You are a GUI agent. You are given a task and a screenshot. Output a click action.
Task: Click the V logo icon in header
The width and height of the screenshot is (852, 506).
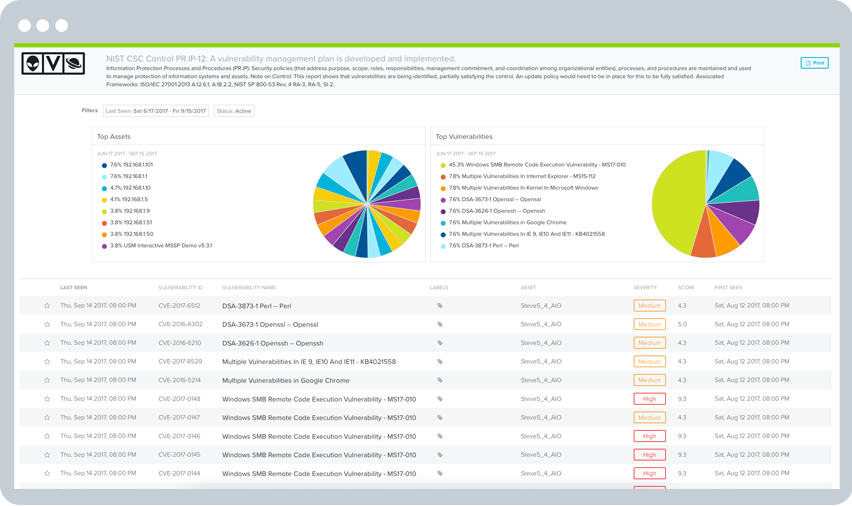pos(54,63)
